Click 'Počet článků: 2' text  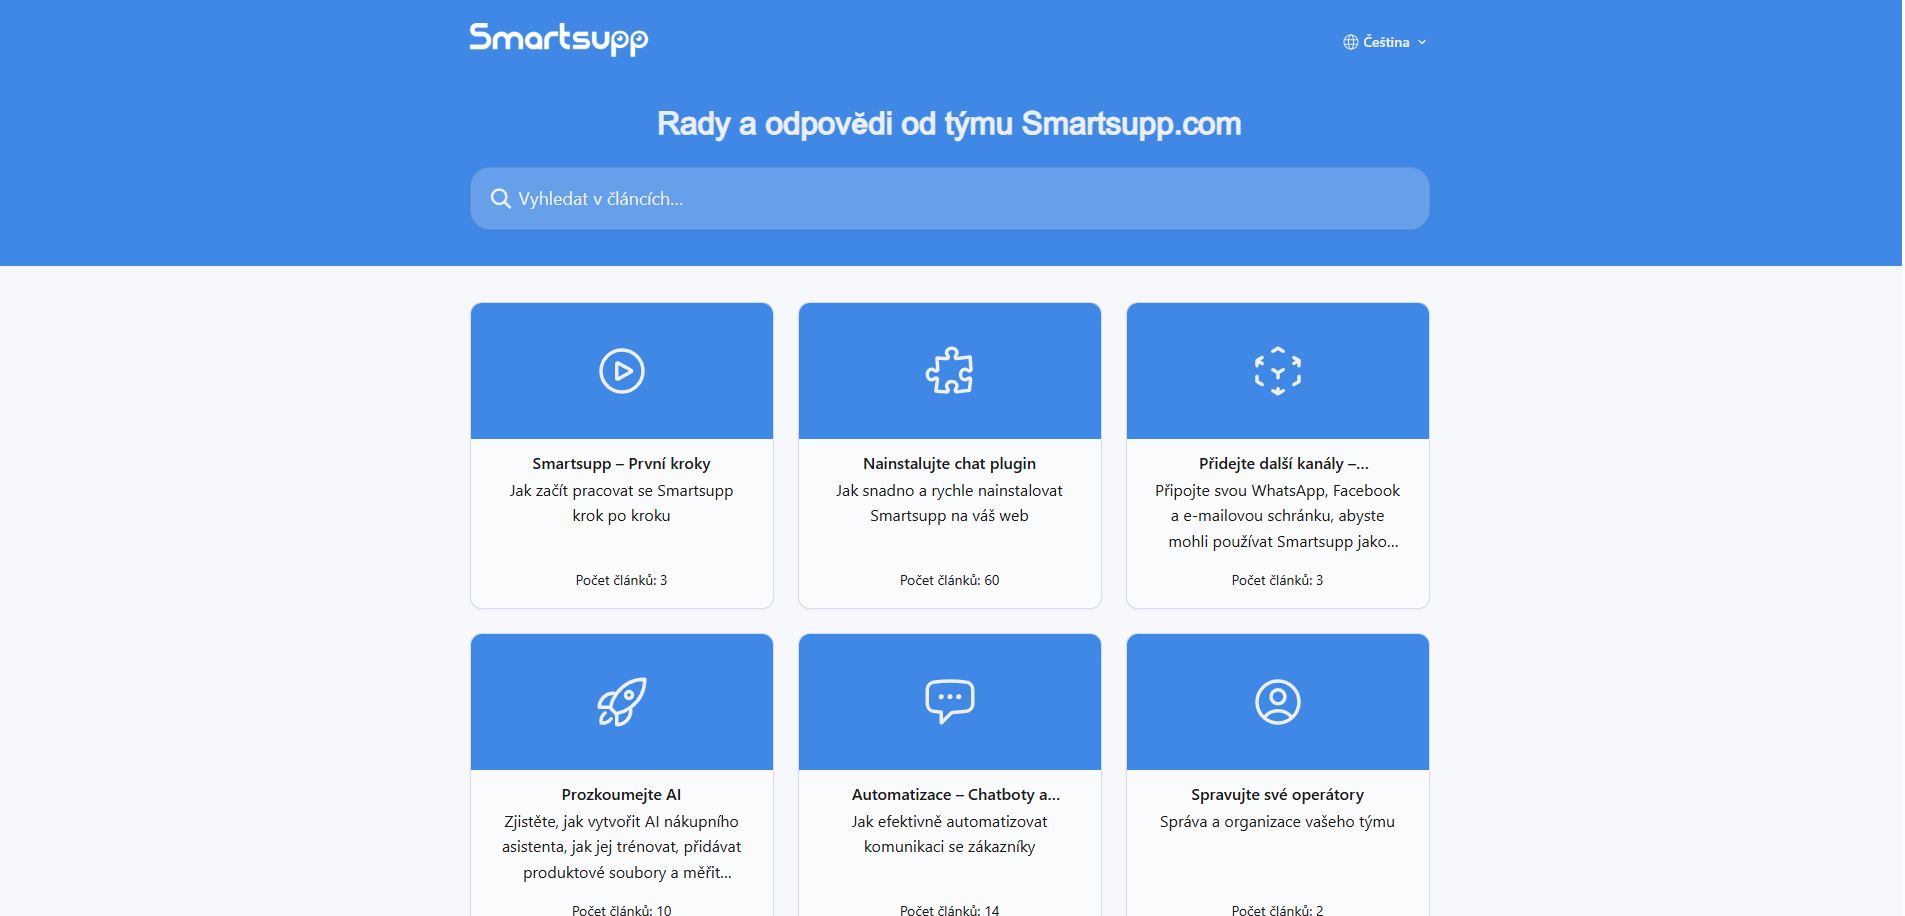[1277, 910]
